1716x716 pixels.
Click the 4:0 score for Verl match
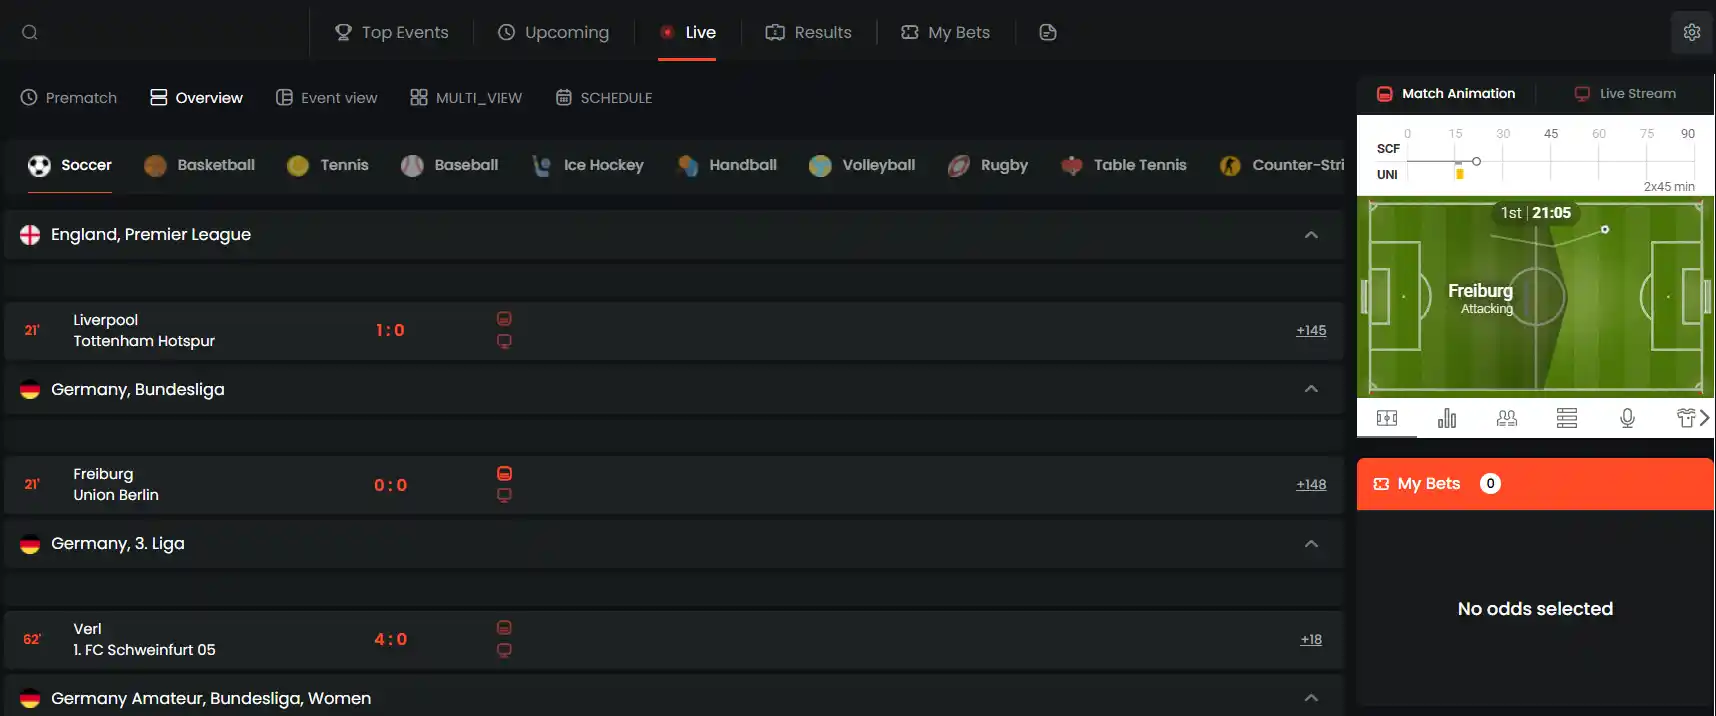391,639
